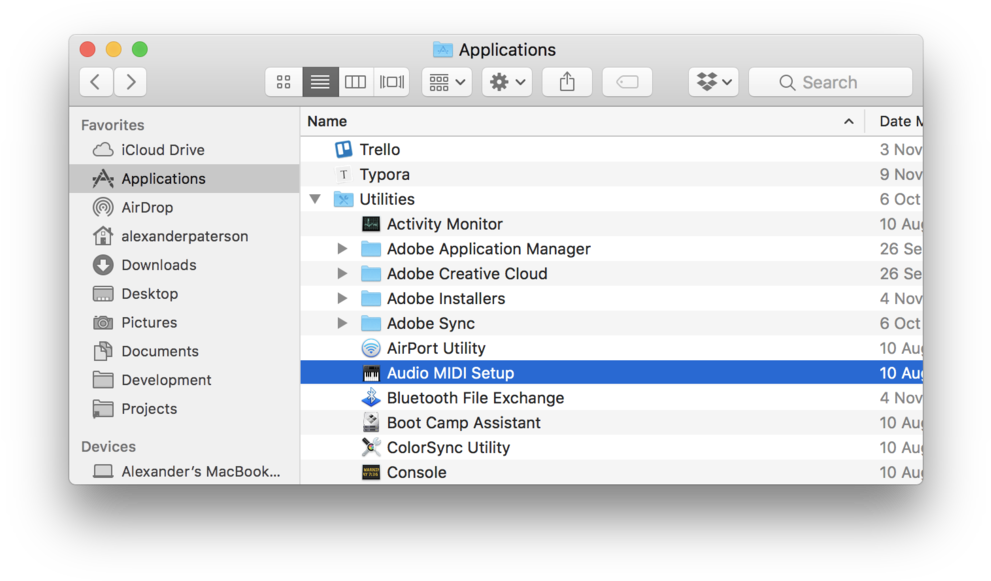
Task: Expand the Adobe Sync folder
Action: click(x=342, y=323)
